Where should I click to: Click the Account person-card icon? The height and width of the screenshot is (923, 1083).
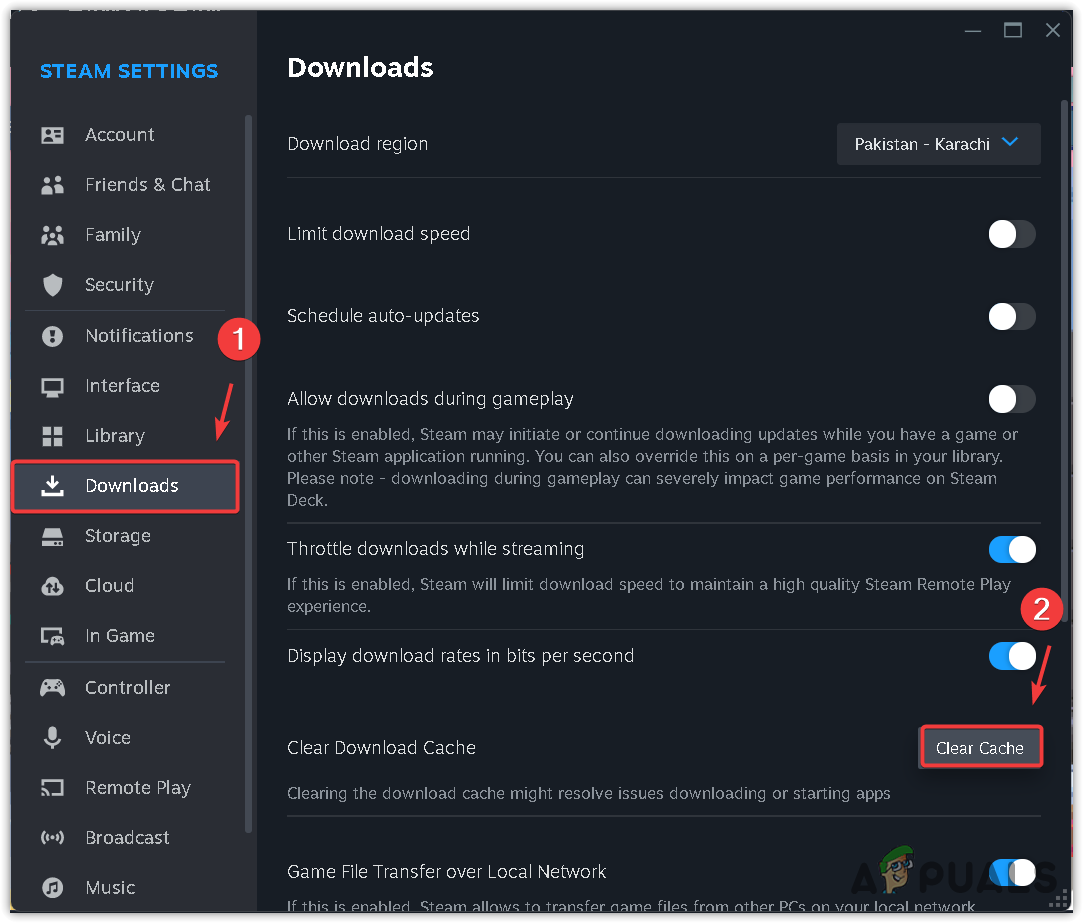pyautogui.click(x=52, y=135)
